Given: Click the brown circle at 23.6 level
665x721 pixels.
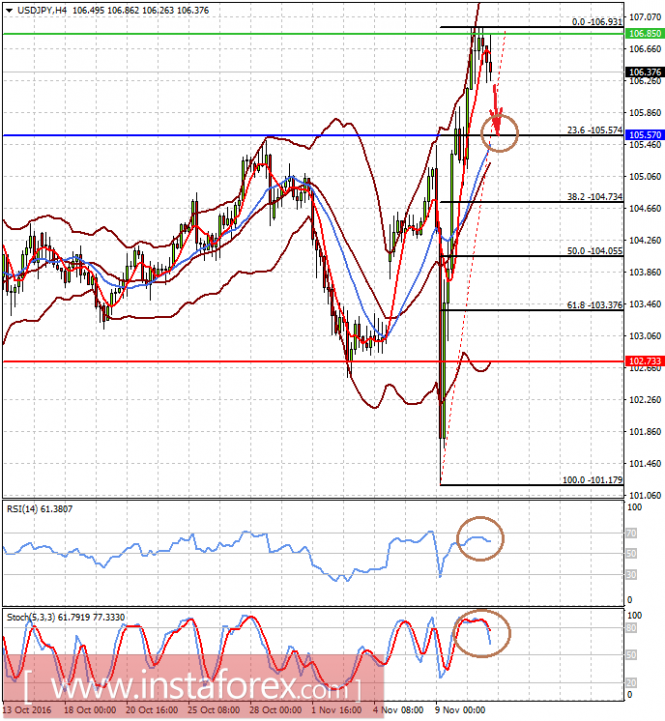Looking at the screenshot, I should 499,133.
